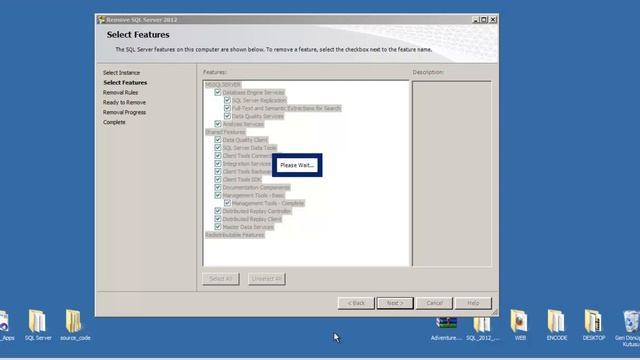Click inside the Description pane
Viewport: 640px width, 360px height.
point(452,173)
